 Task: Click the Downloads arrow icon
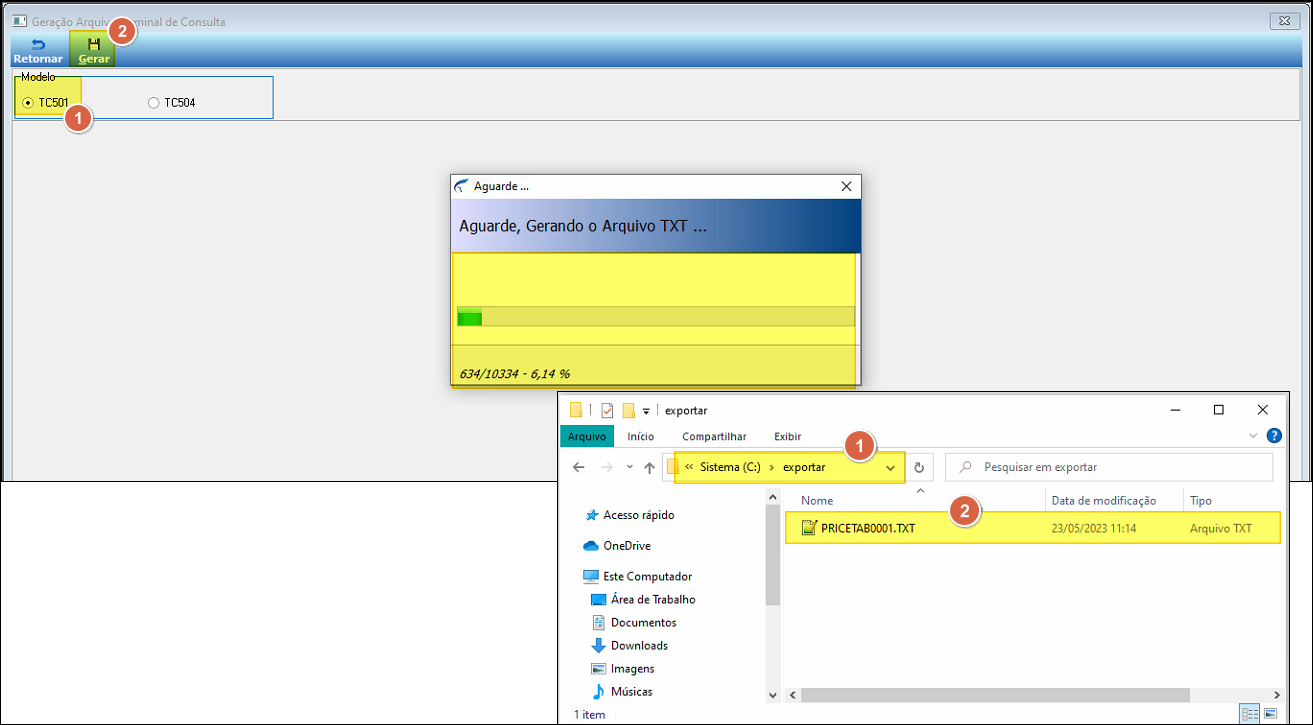click(x=599, y=645)
